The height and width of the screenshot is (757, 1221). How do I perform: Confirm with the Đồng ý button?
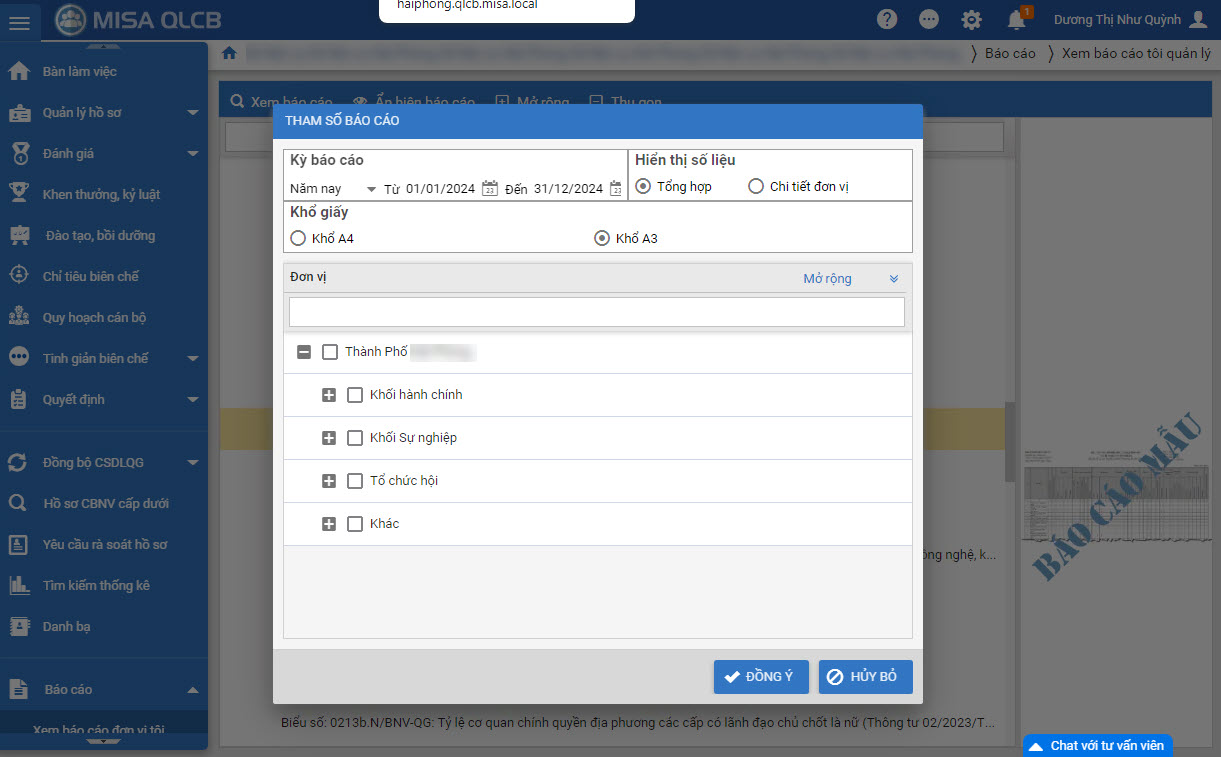[x=760, y=677]
